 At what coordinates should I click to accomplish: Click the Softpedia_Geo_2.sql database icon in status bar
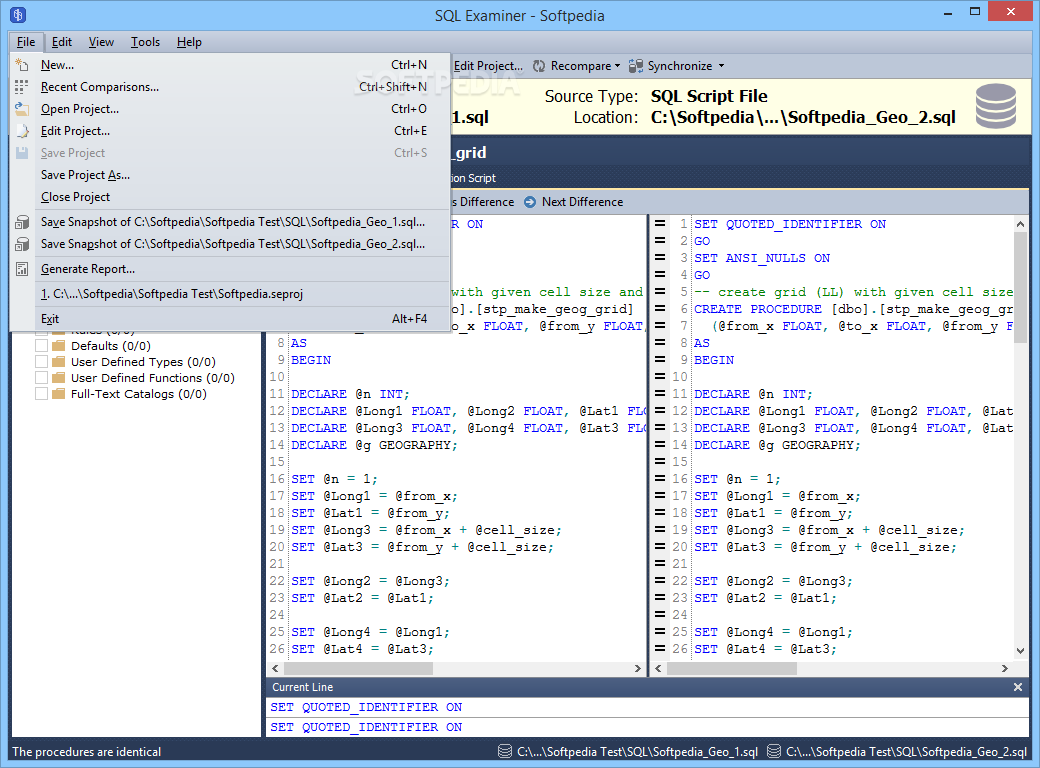click(773, 751)
